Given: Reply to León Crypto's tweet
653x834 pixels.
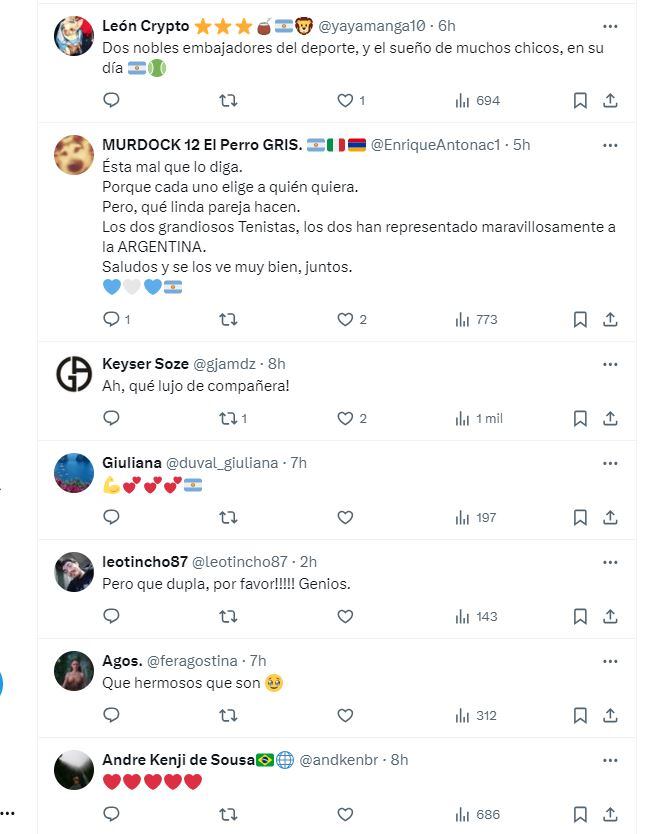Looking at the screenshot, I should coord(112,100).
